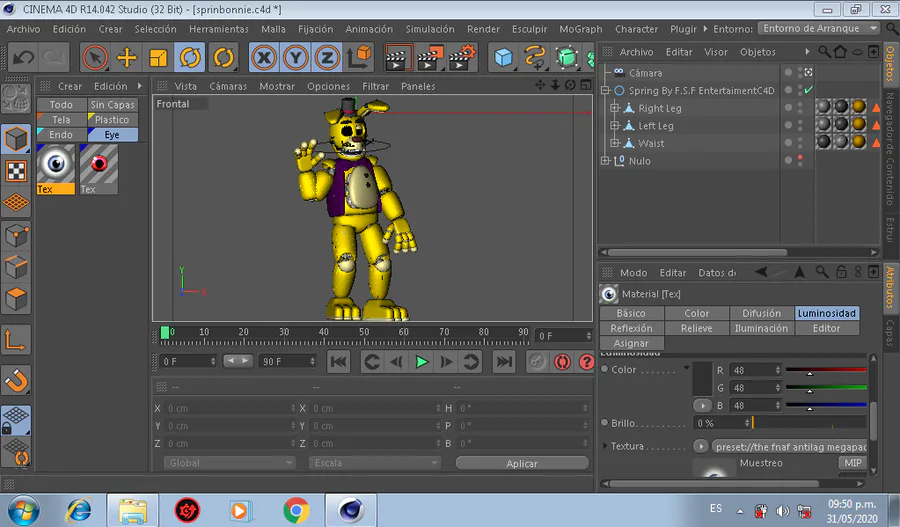Switch to Edges mode
Image resolution: width=900 pixels, height=527 pixels.
tap(15, 267)
